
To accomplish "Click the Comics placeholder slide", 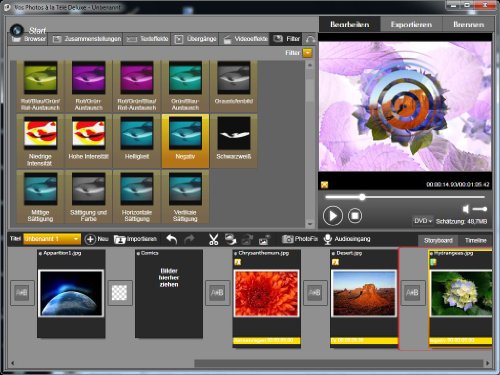I will pyautogui.click(x=169, y=293).
